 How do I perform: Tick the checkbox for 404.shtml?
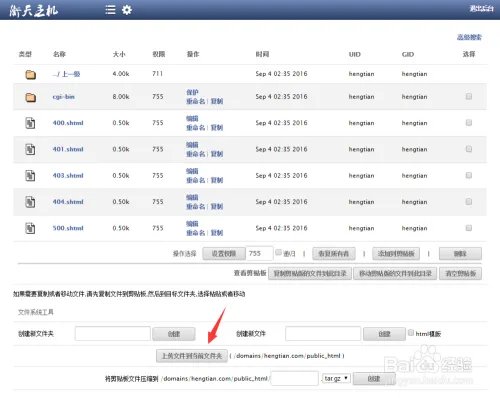pyautogui.click(x=469, y=201)
